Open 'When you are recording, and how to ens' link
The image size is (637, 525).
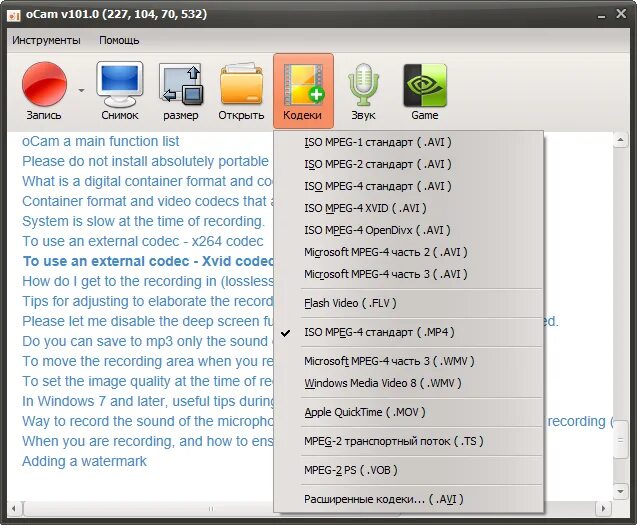(x=147, y=441)
